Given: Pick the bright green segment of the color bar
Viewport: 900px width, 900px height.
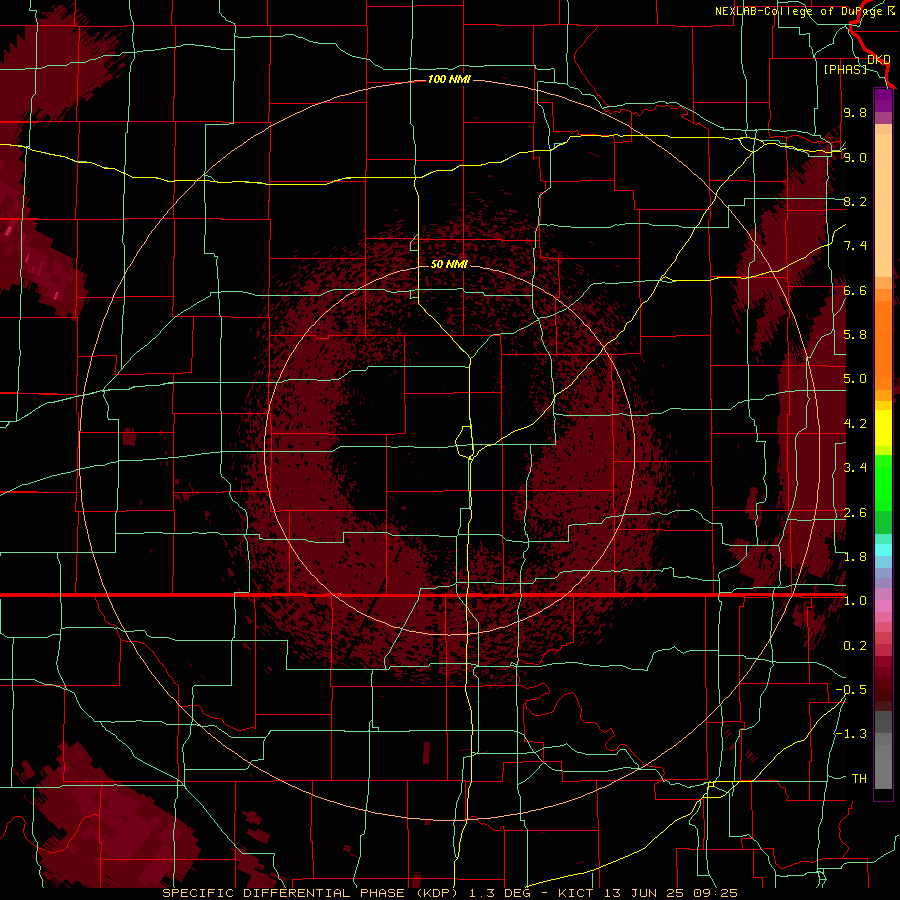Looking at the screenshot, I should tap(883, 485).
